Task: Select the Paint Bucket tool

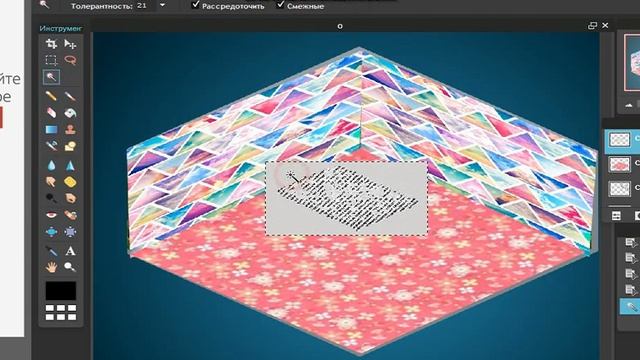Action: (70, 113)
